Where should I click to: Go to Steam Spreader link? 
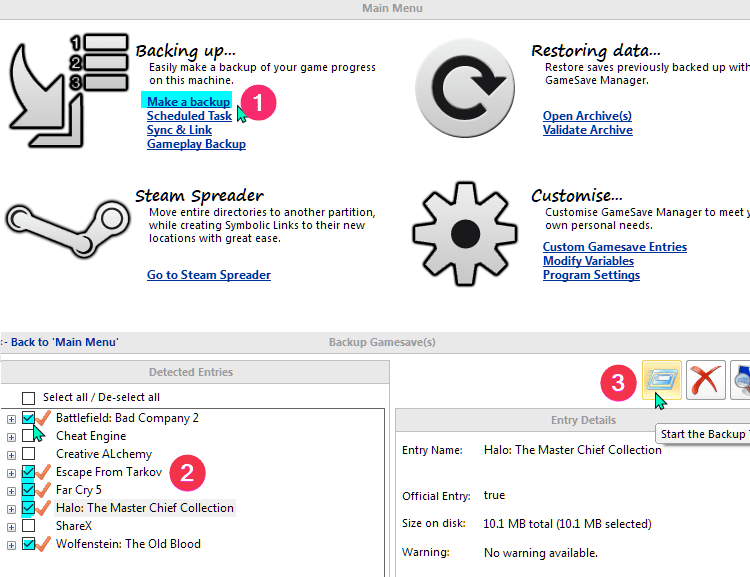click(x=209, y=275)
